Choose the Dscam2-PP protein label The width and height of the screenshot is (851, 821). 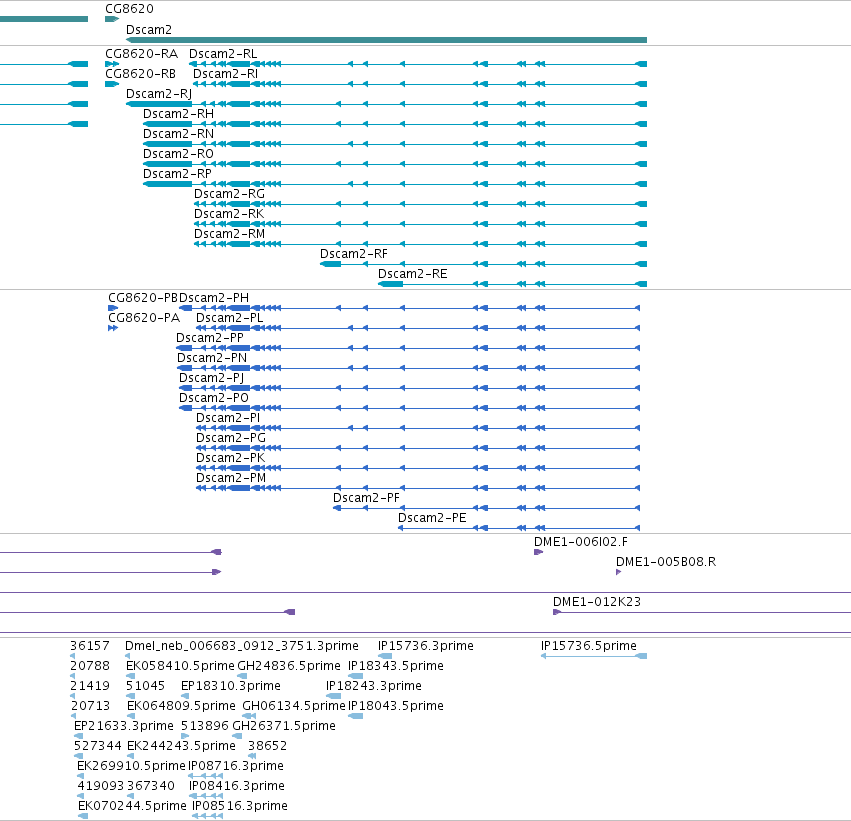tap(209, 339)
